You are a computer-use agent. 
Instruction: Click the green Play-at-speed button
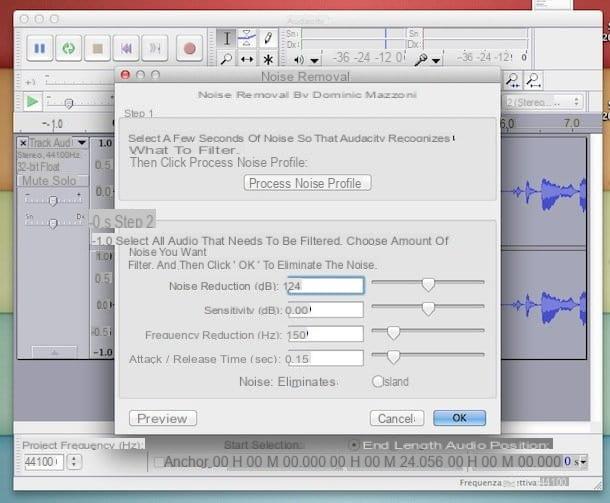32,102
